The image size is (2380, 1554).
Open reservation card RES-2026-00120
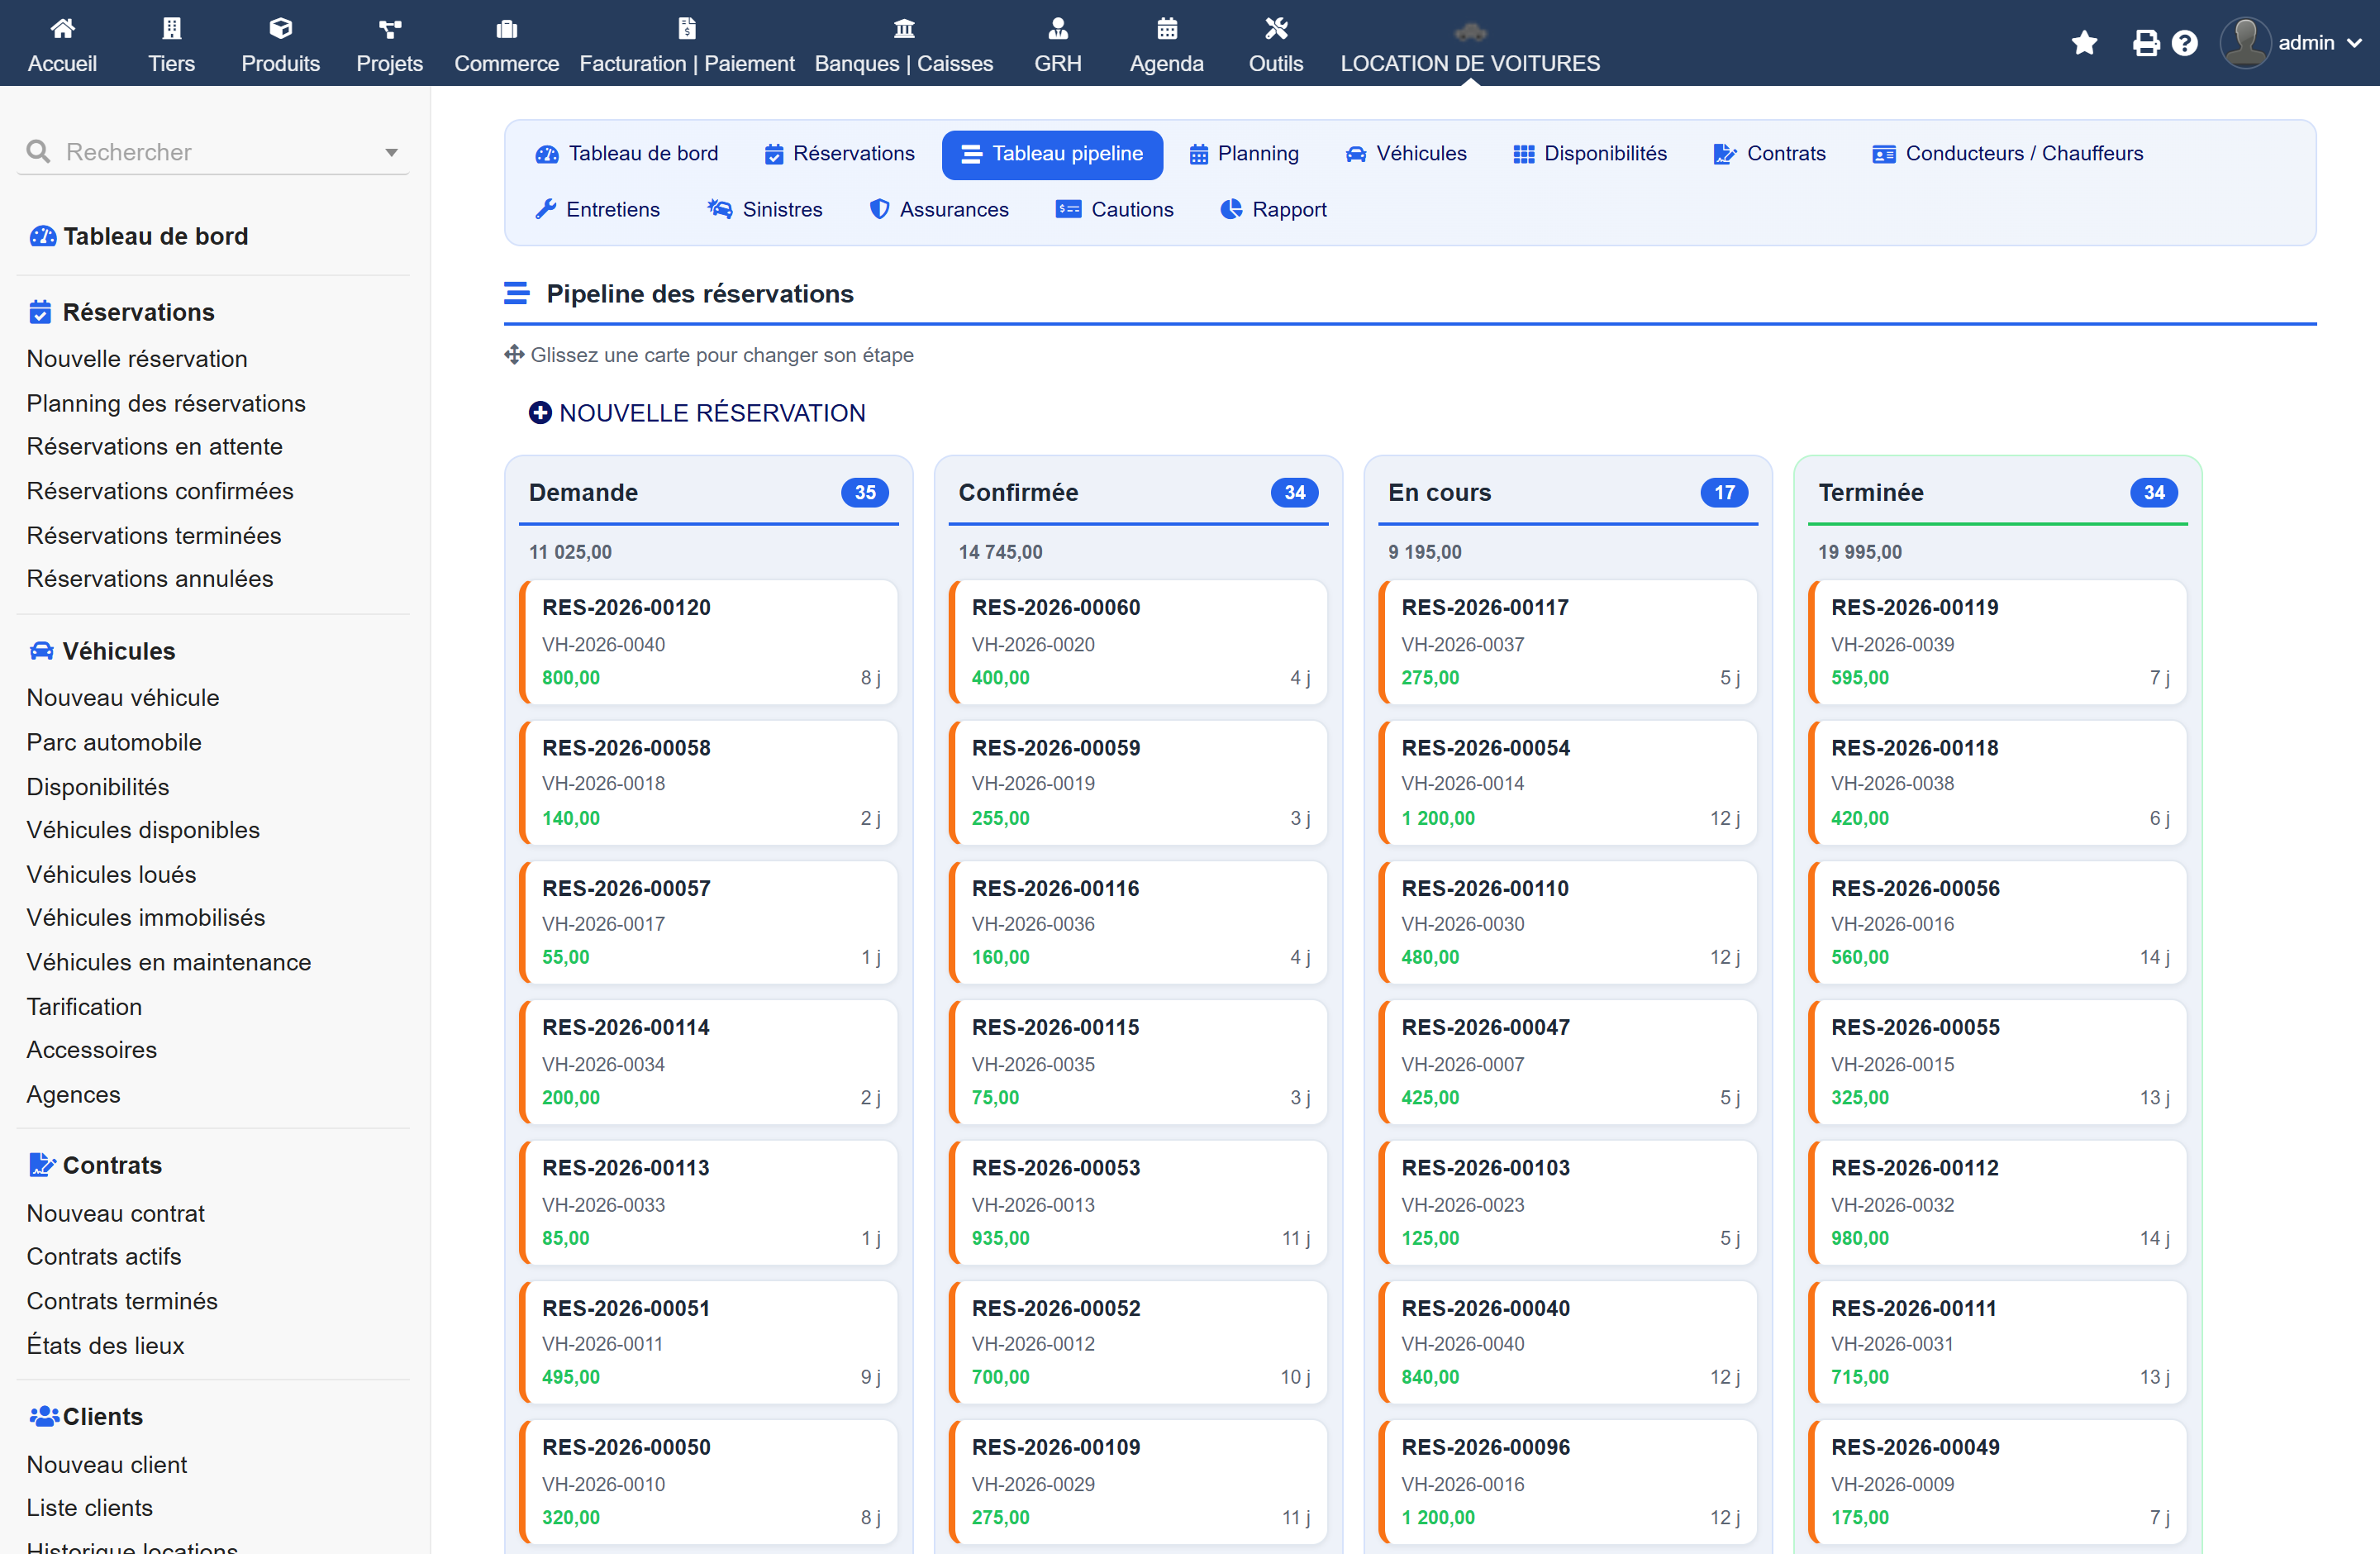708,642
